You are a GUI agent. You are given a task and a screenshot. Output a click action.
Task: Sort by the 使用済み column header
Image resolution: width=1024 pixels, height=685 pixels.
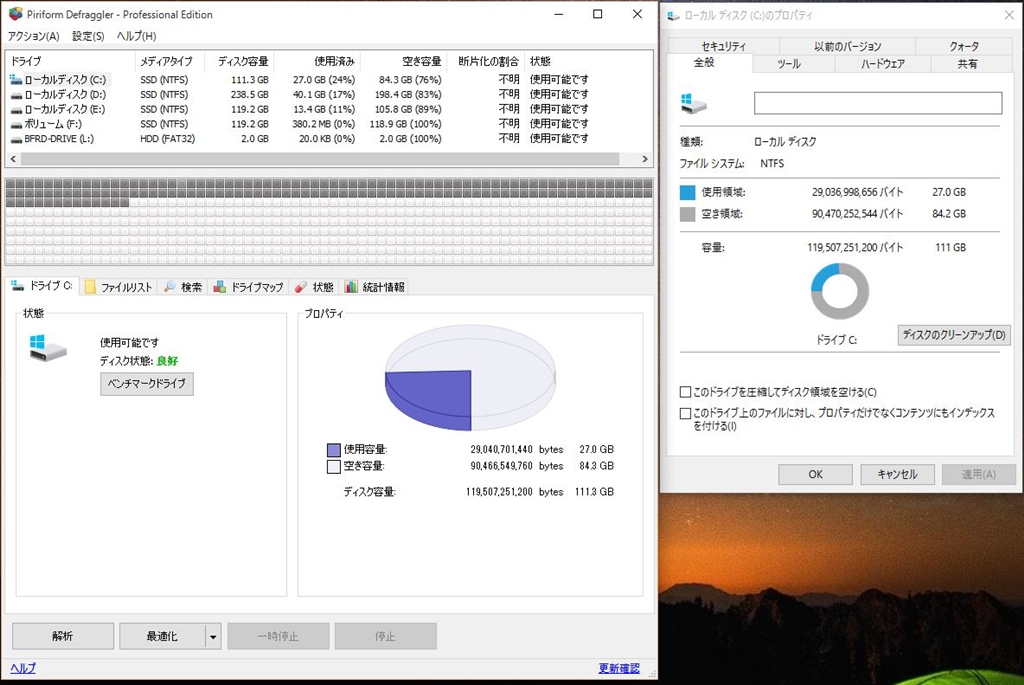pos(317,61)
